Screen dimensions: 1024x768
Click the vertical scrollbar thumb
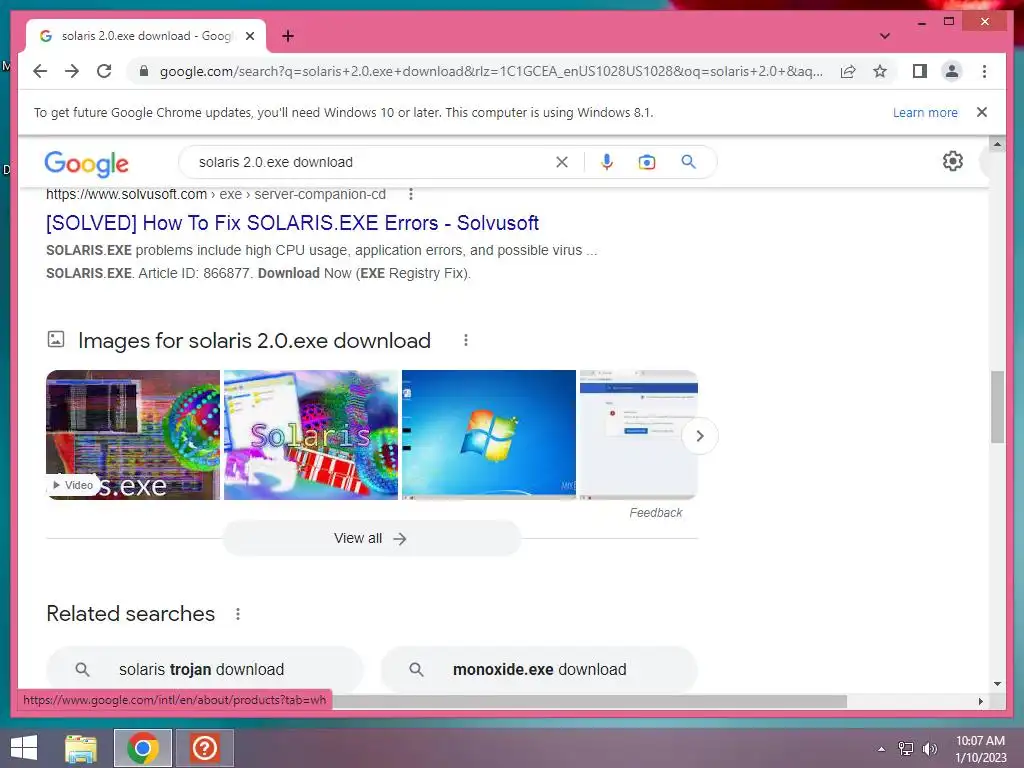point(997,407)
